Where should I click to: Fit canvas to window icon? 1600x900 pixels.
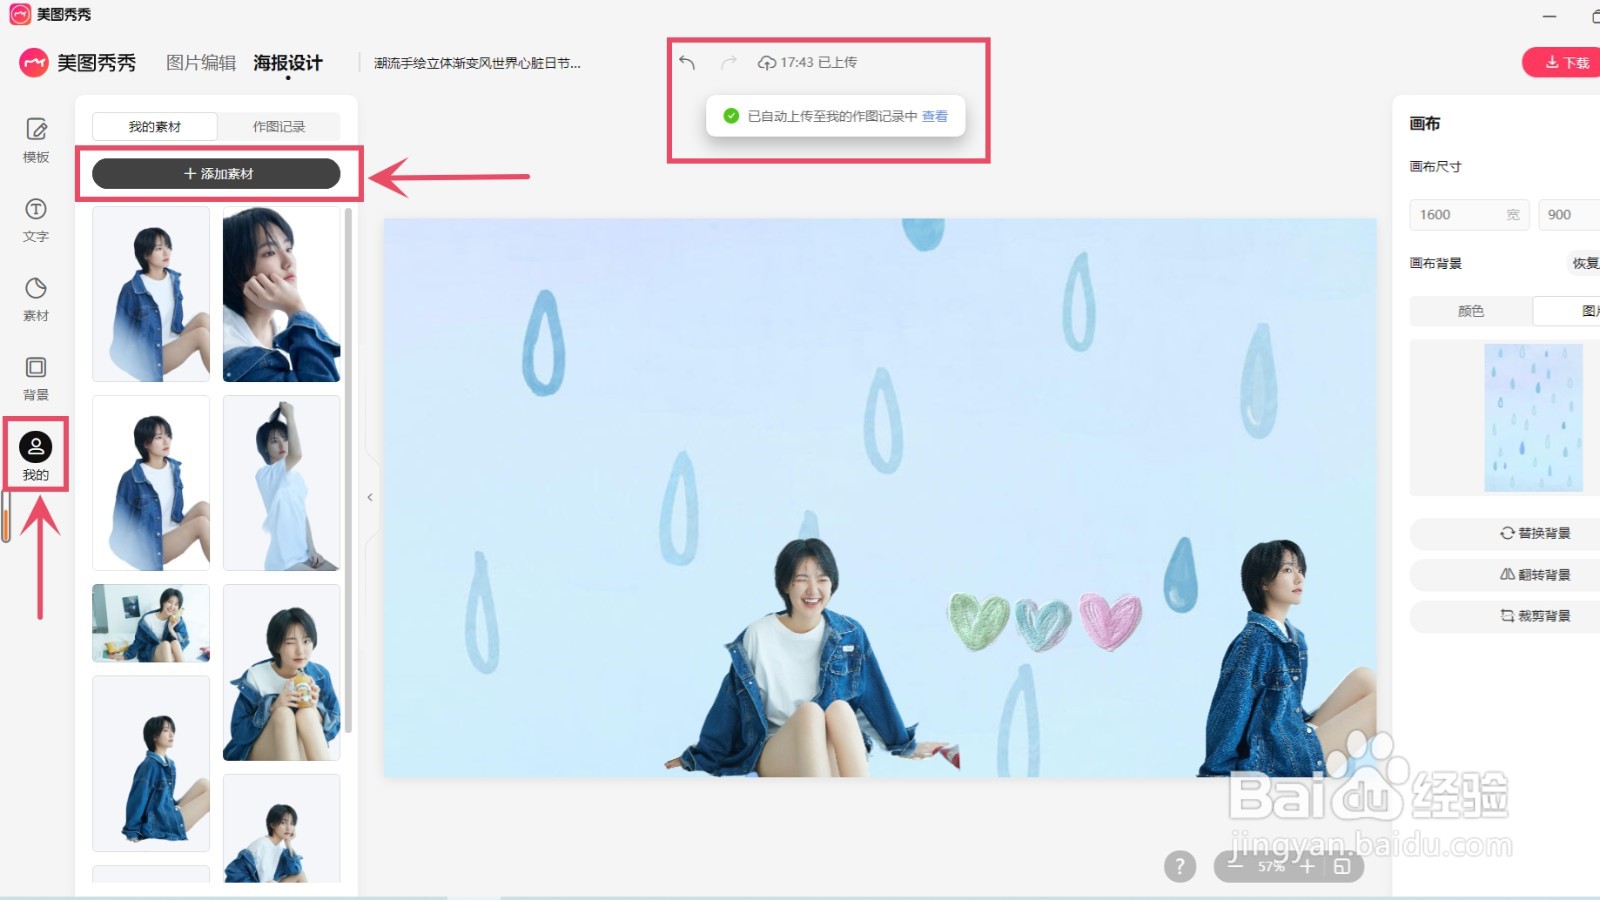(1342, 866)
